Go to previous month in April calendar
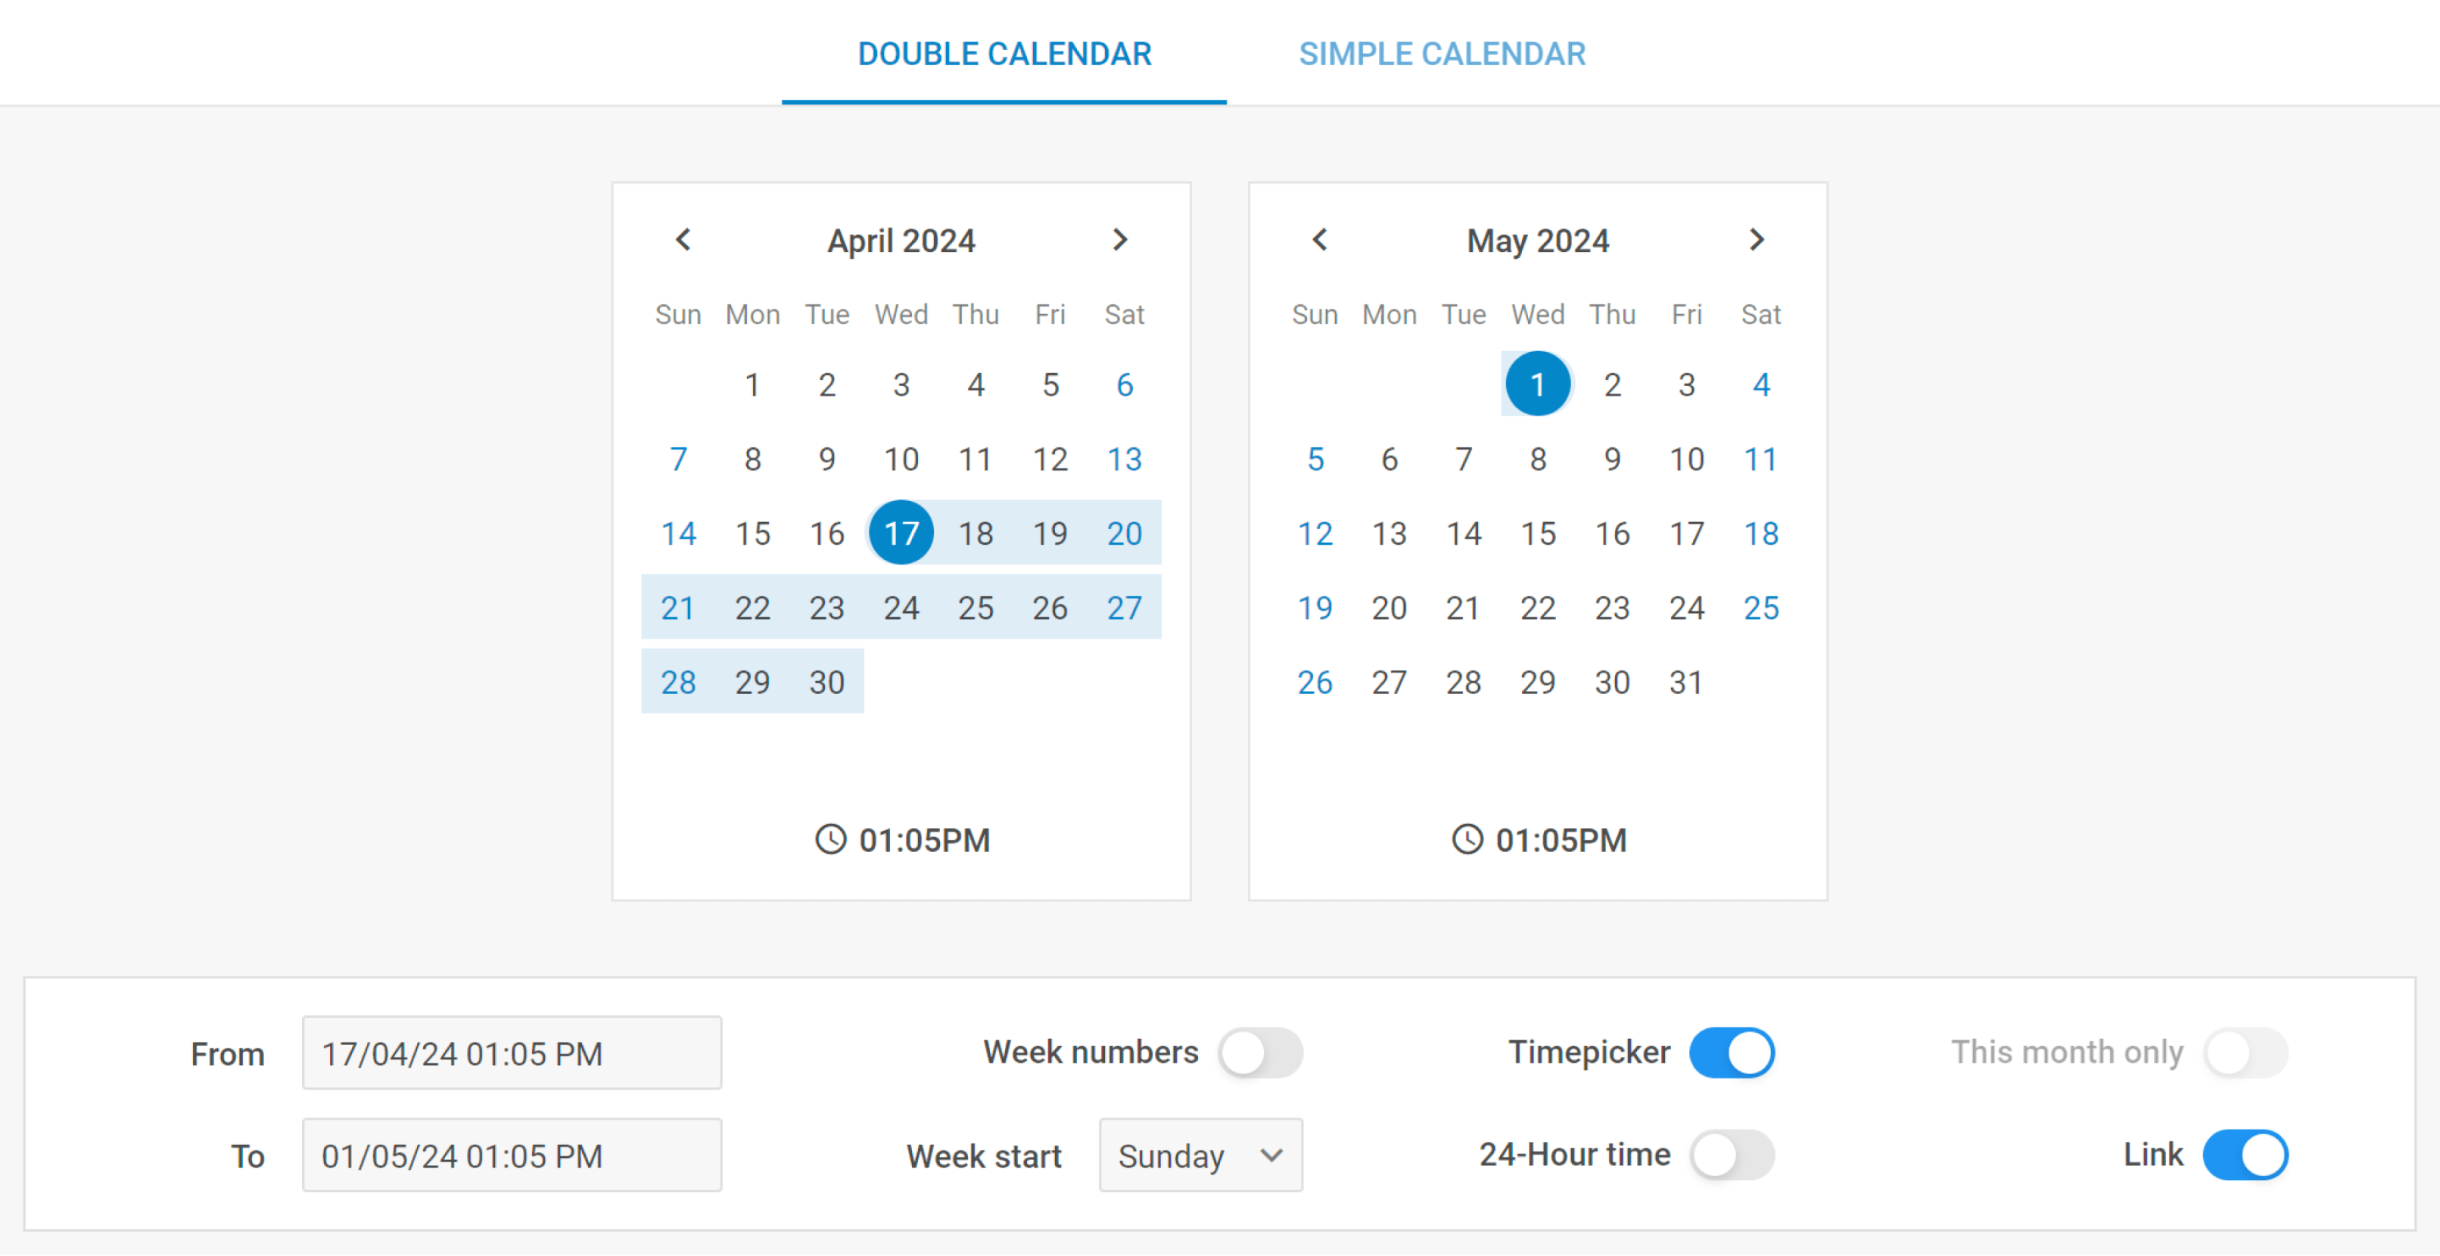 [683, 240]
